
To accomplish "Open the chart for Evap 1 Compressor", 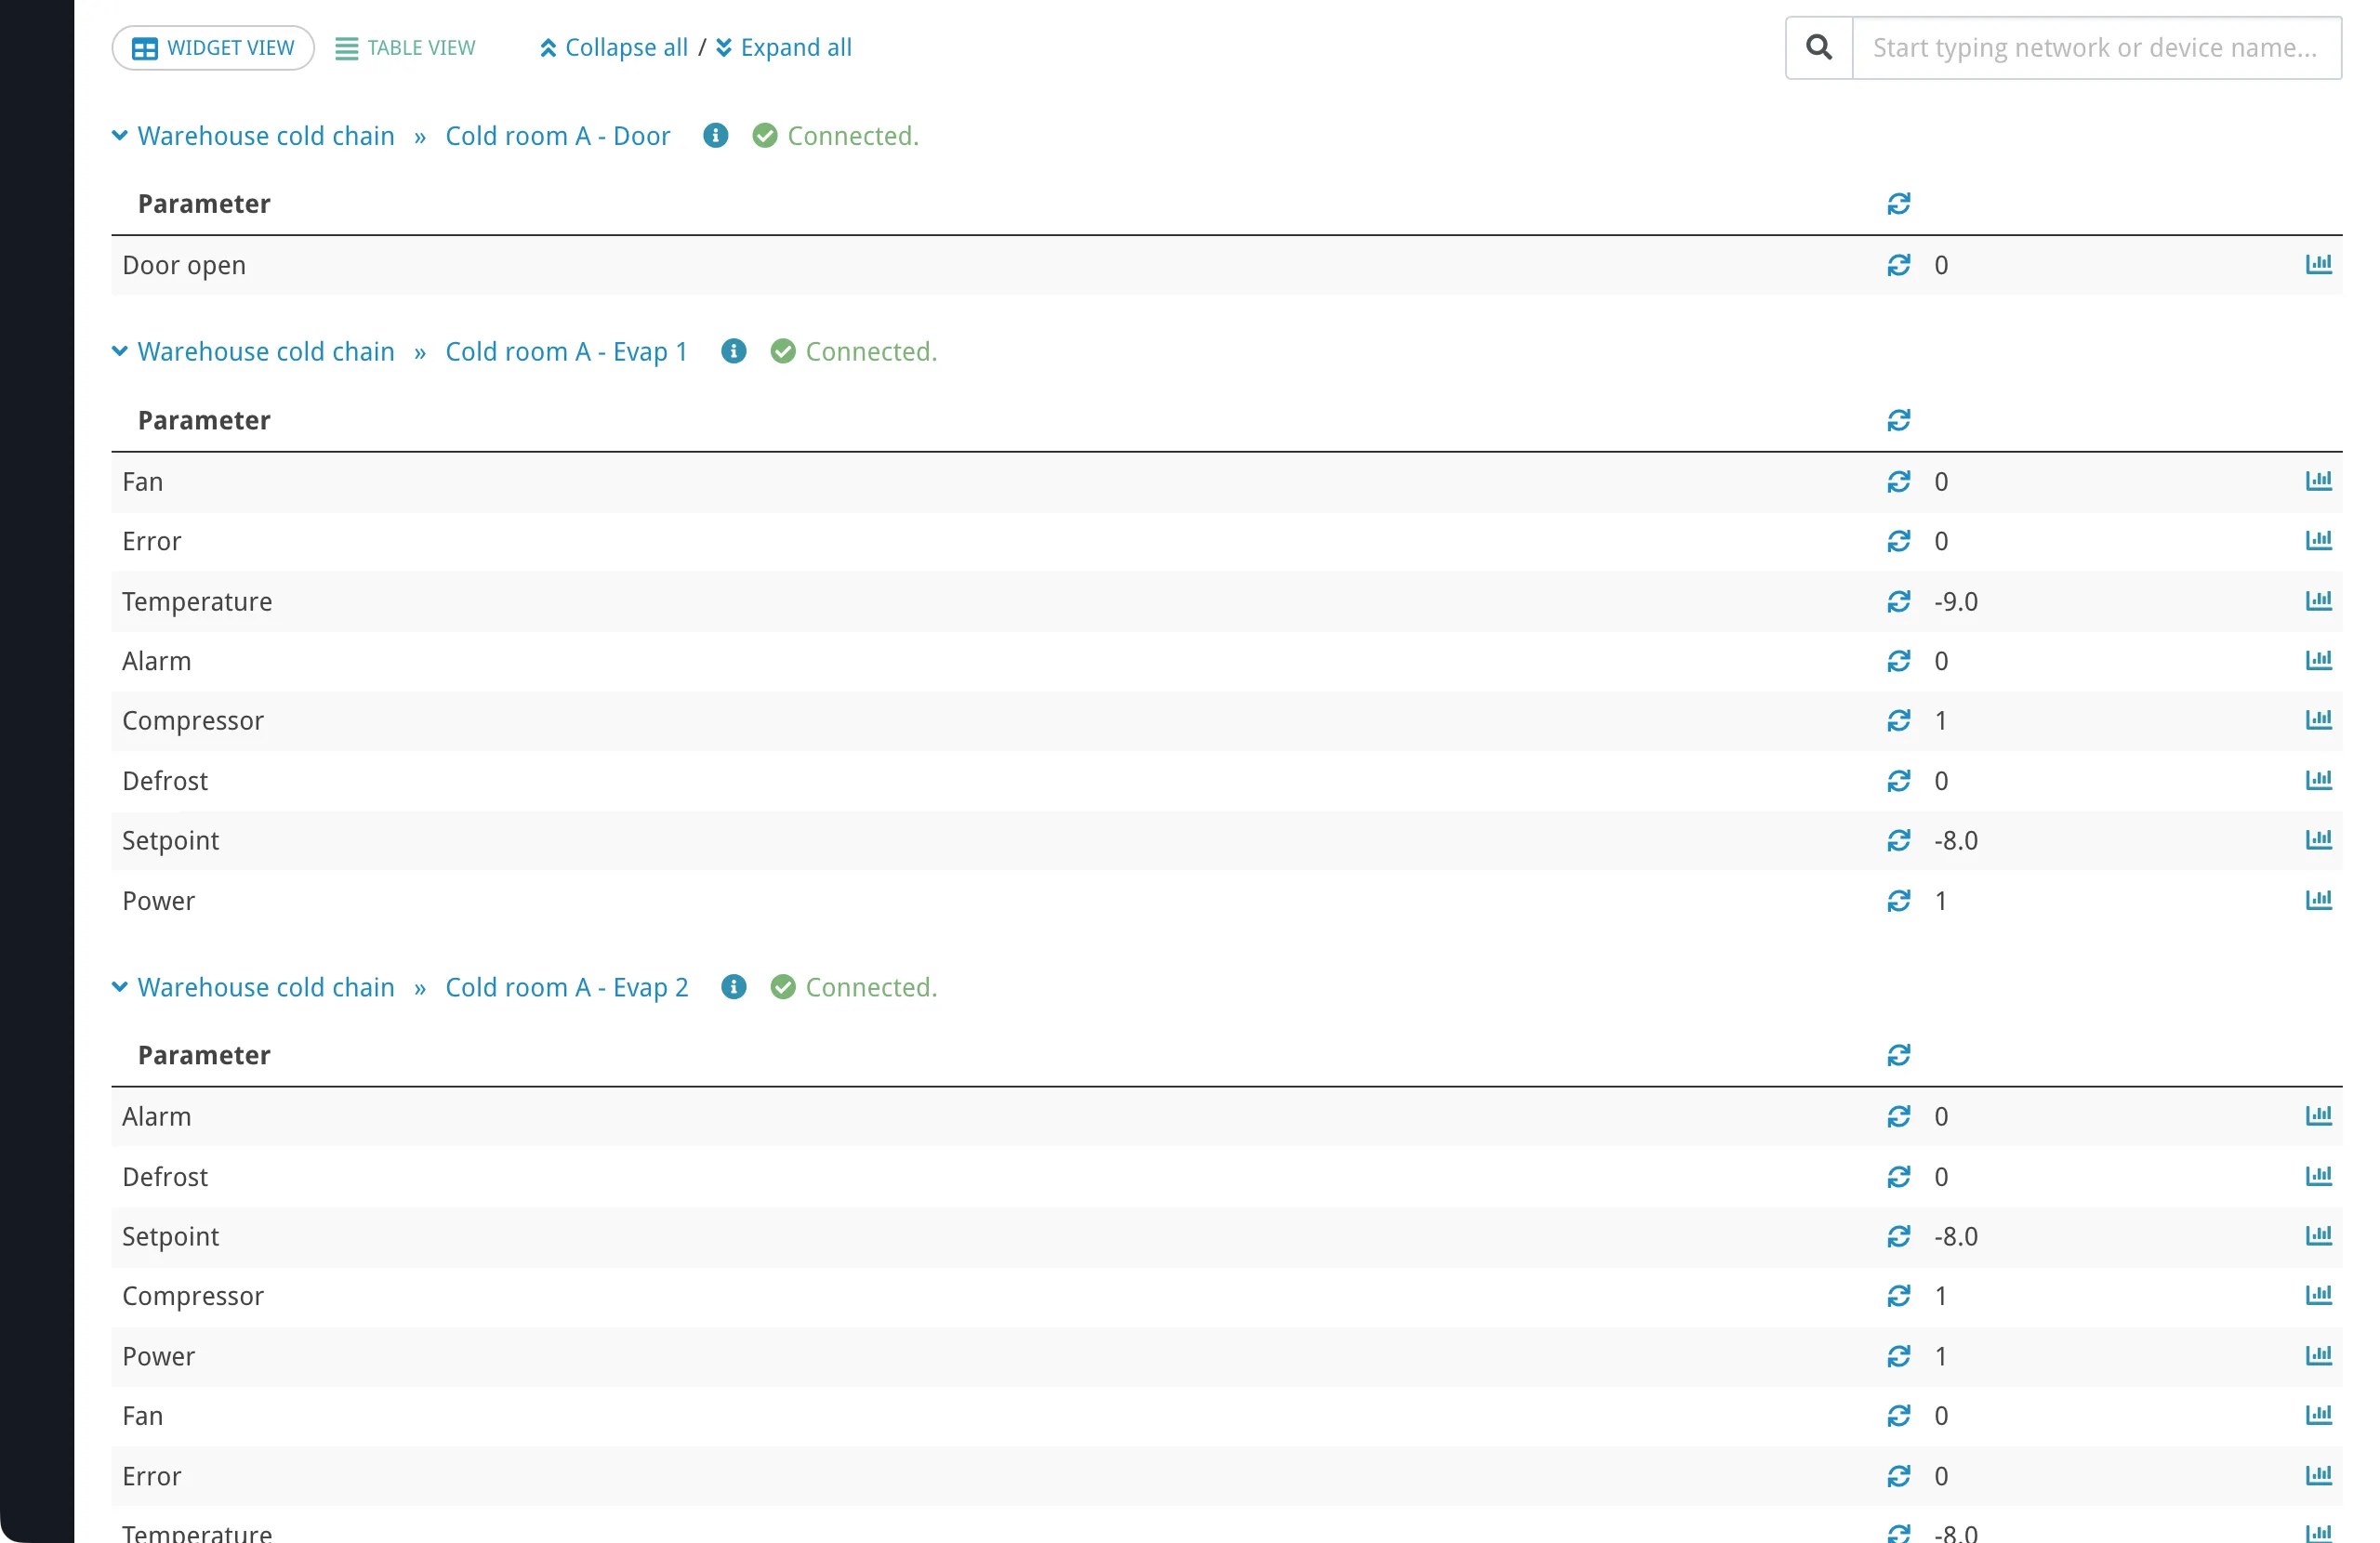I will 2318,719.
